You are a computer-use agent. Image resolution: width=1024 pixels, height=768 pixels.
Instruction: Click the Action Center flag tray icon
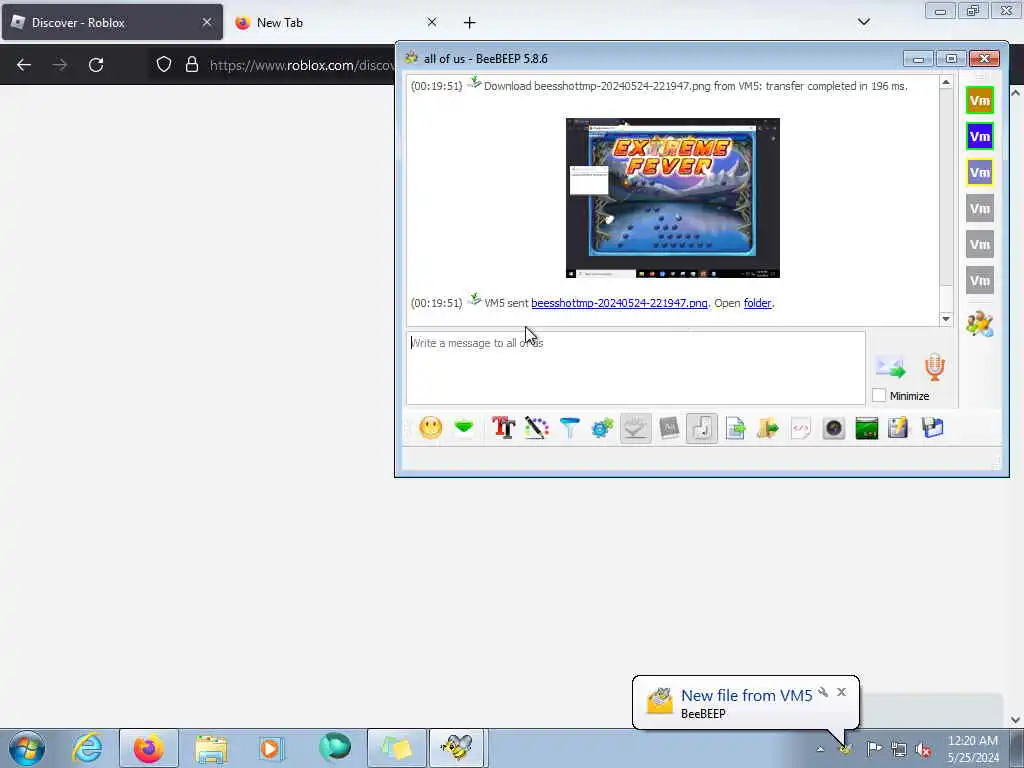click(x=874, y=749)
